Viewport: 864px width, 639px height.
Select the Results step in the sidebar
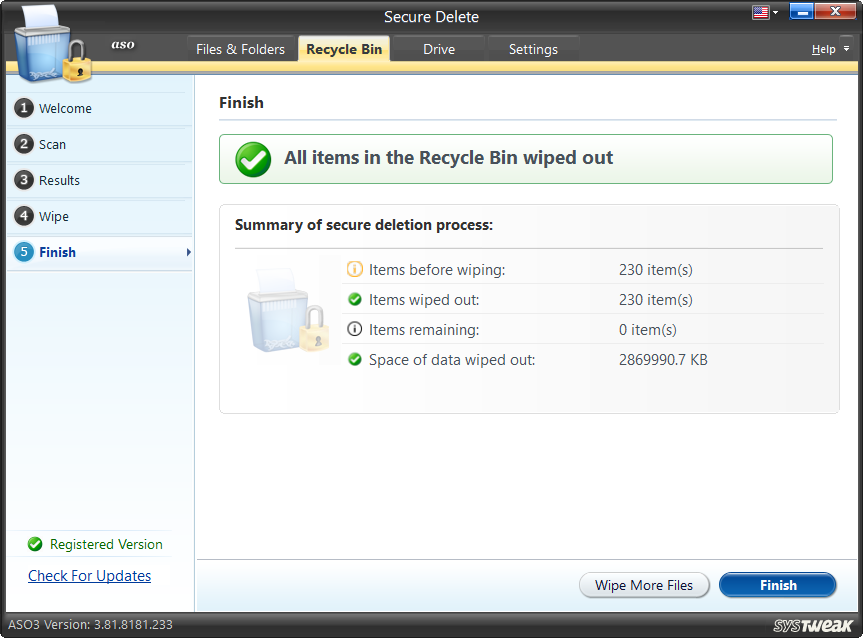pyautogui.click(x=58, y=180)
